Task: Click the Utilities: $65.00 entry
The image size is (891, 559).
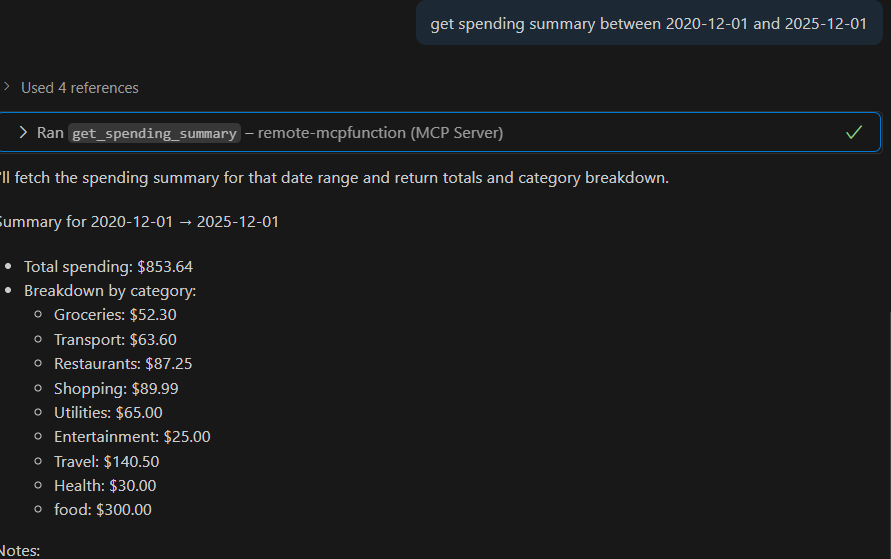Action: click(x=108, y=412)
